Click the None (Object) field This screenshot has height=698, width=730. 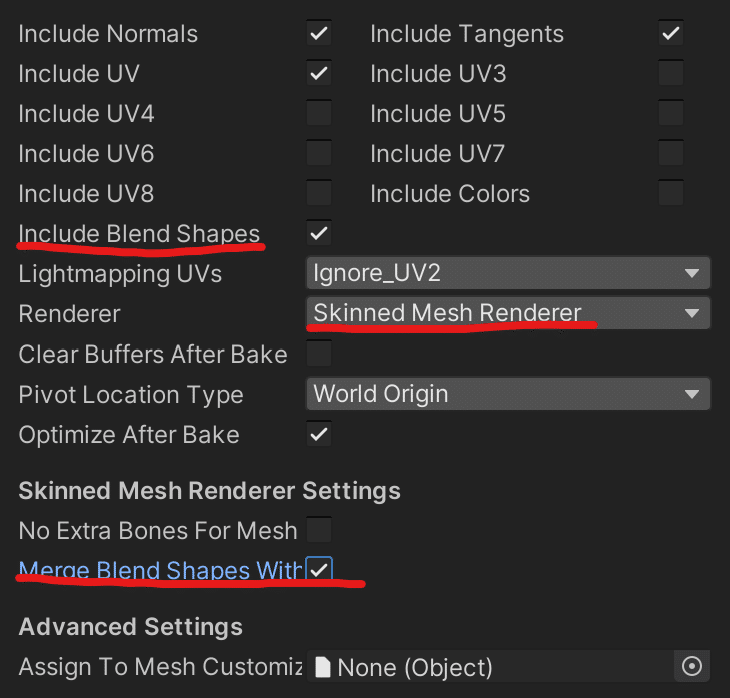coord(490,666)
